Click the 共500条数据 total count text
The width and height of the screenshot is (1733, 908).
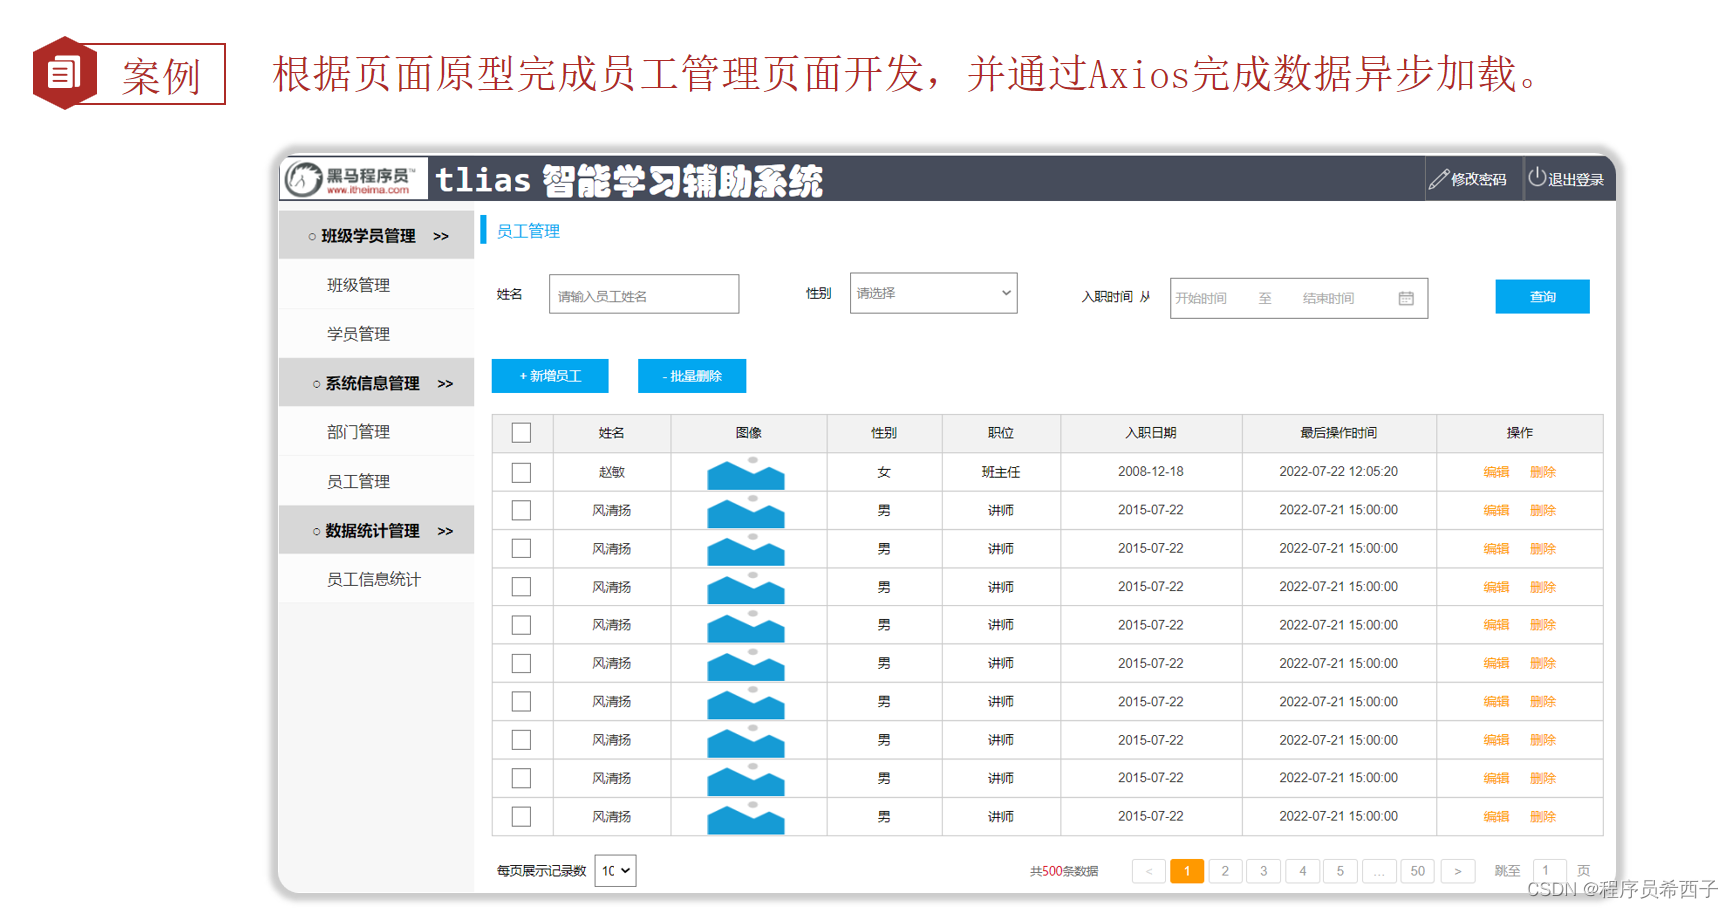pos(1064,871)
